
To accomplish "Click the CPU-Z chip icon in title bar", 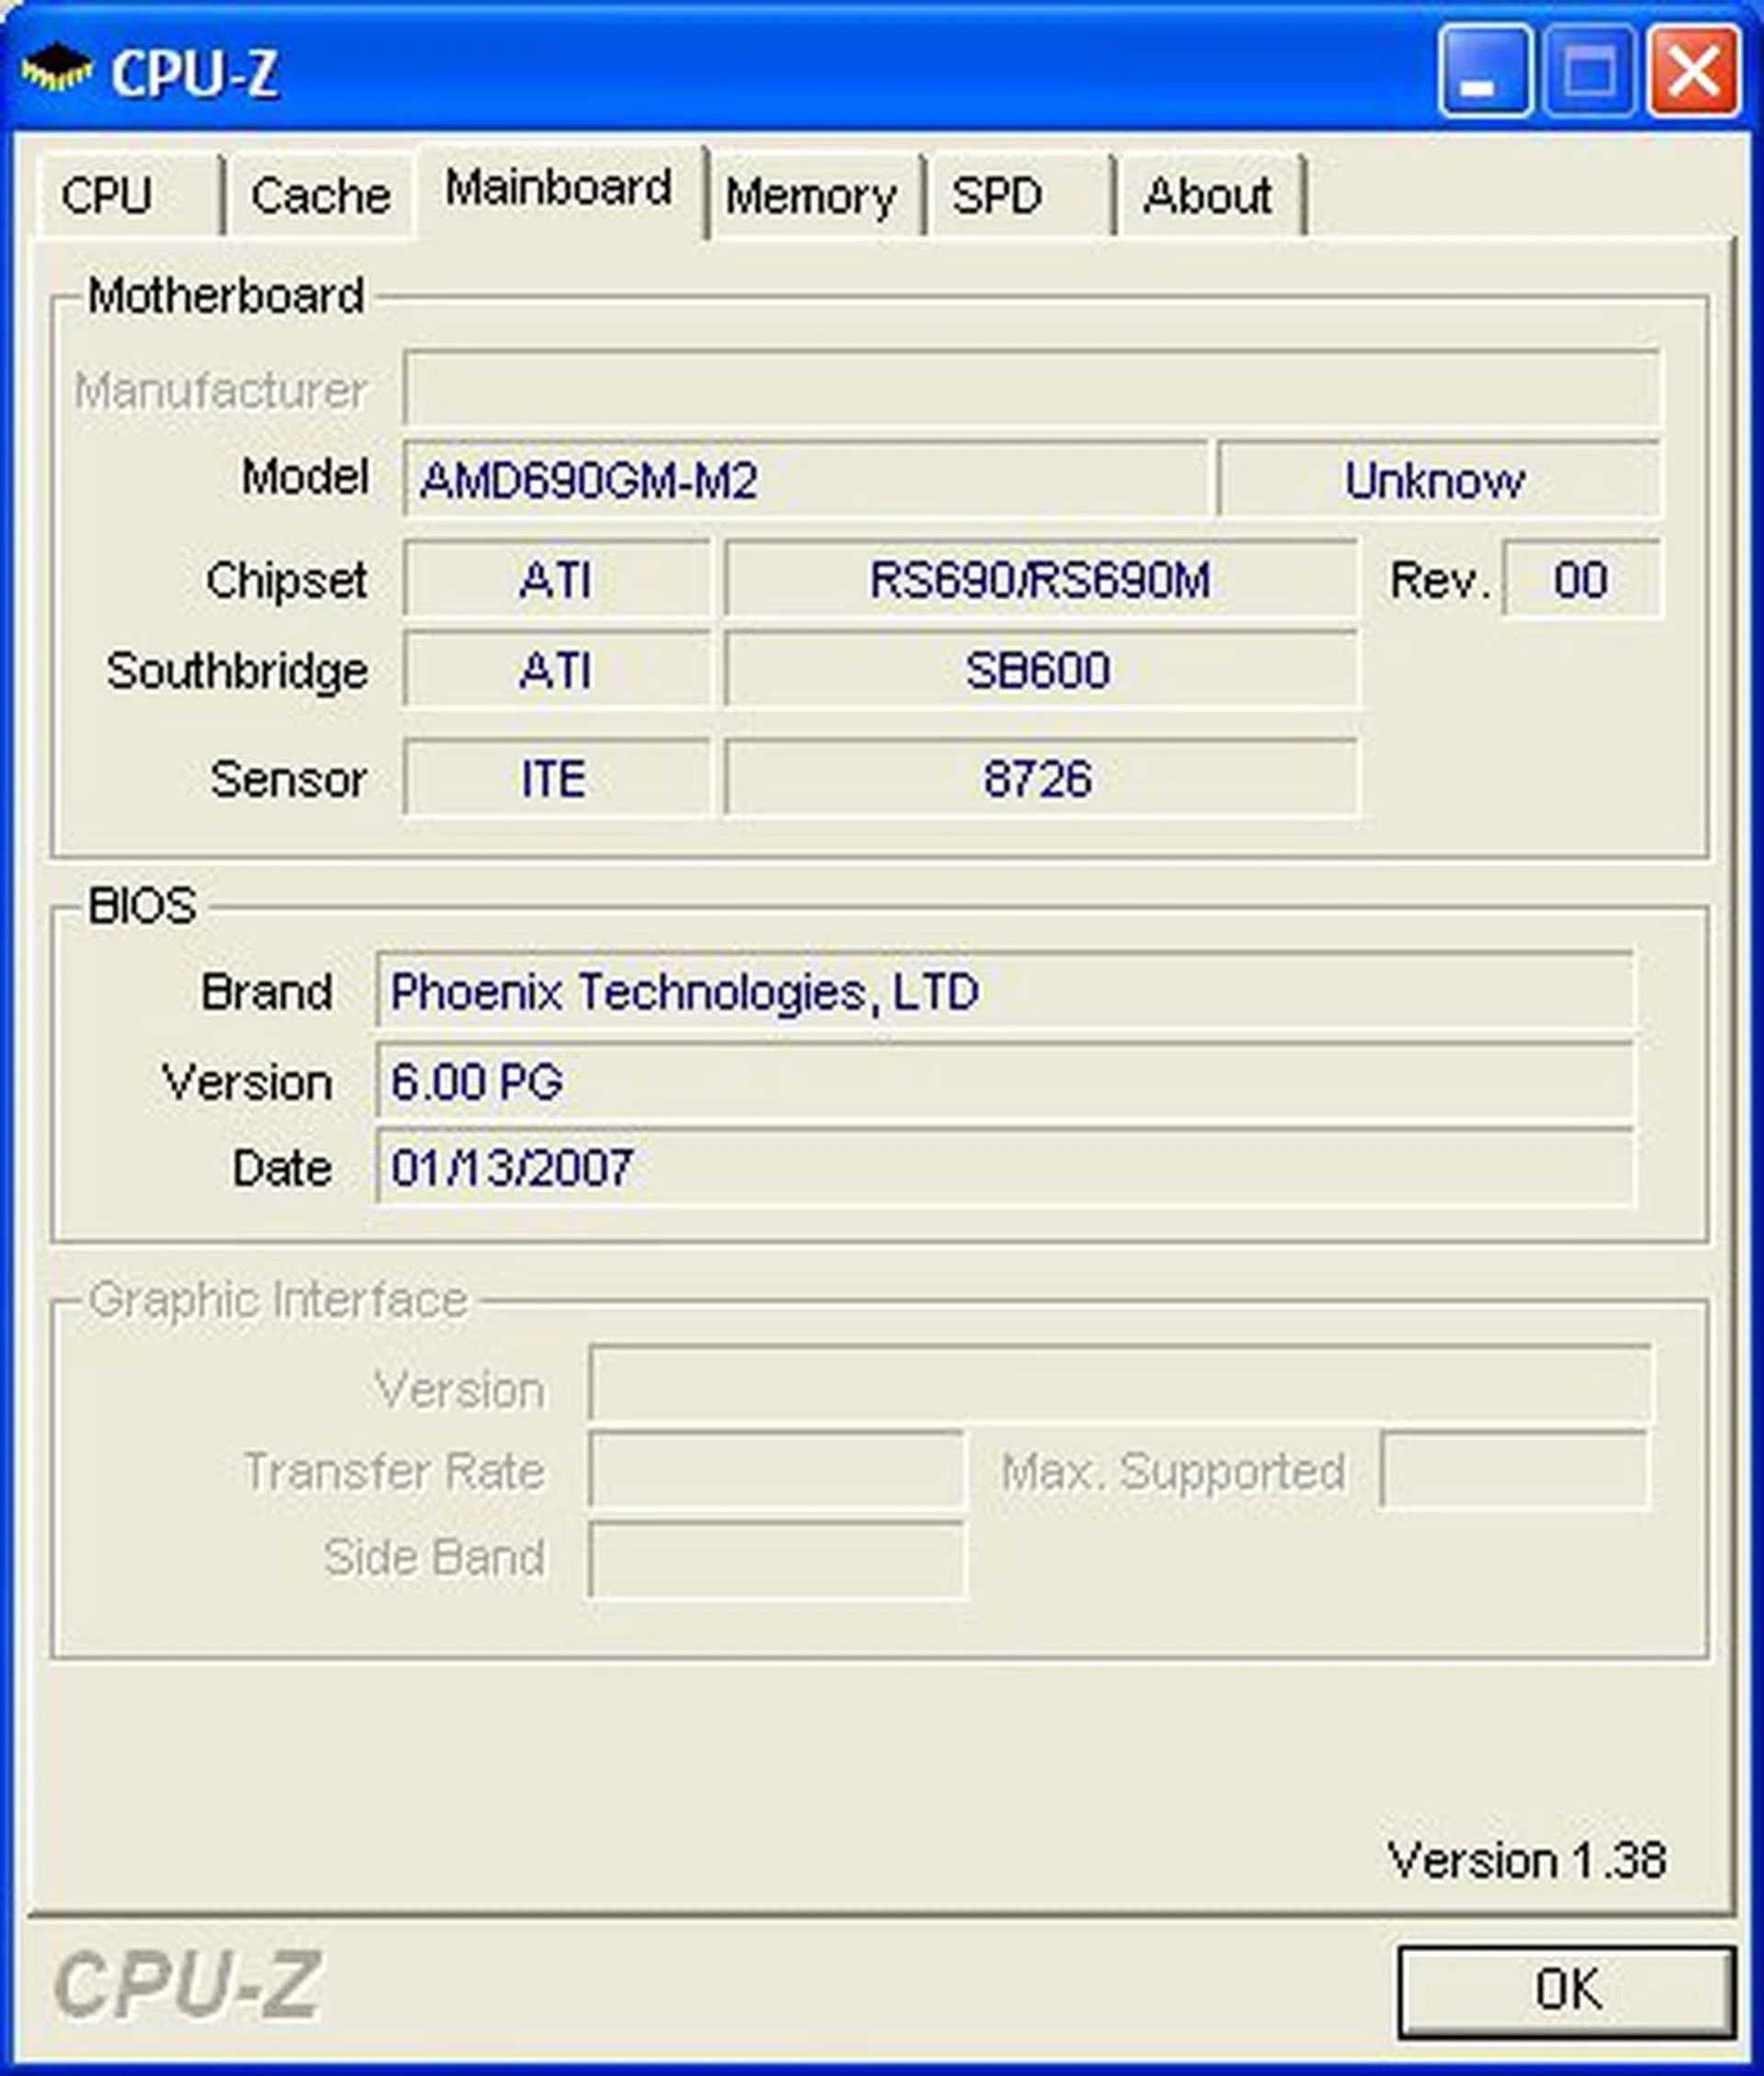I will pyautogui.click(x=56, y=71).
